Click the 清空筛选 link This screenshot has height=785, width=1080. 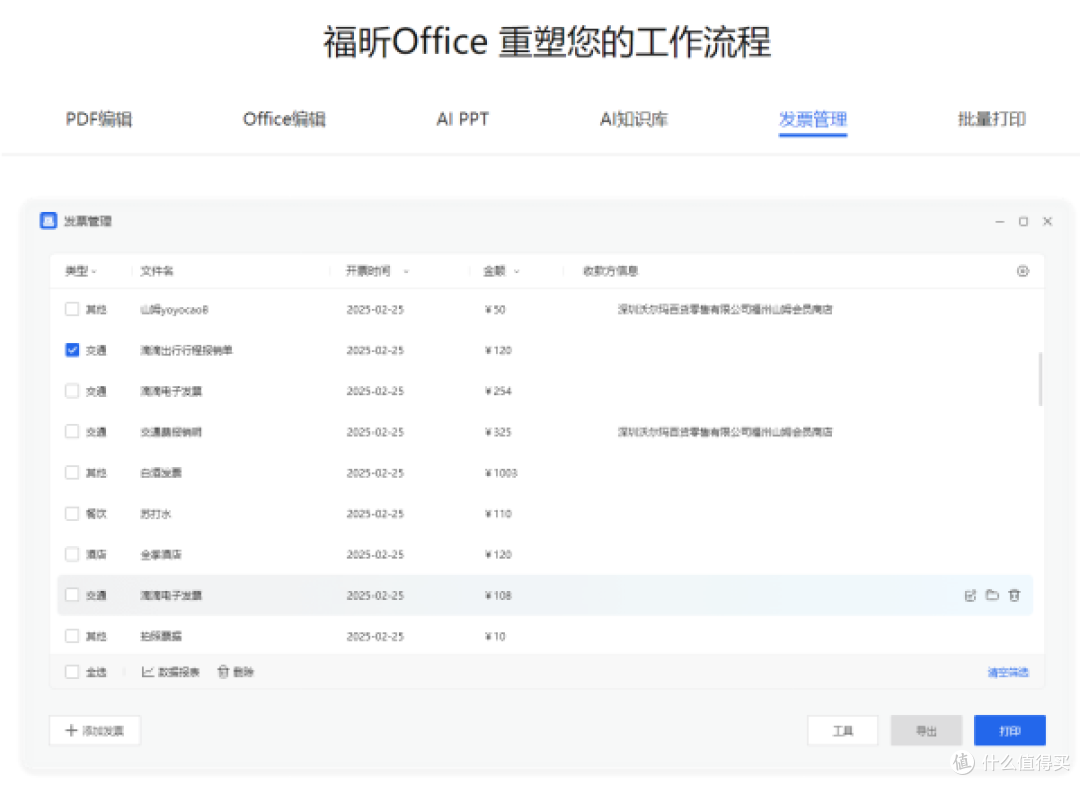coord(1008,672)
